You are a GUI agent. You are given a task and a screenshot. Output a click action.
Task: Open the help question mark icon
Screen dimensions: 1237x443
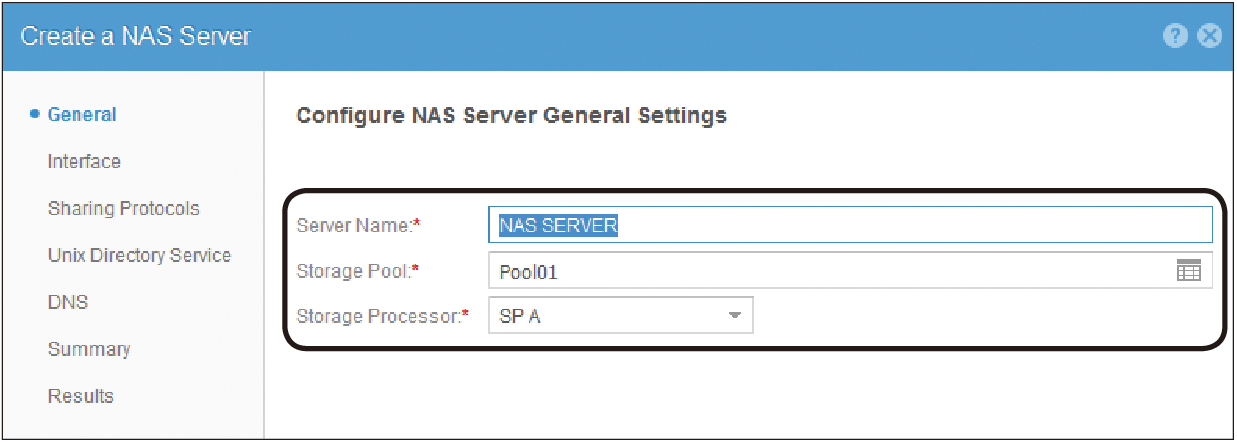pos(1175,36)
